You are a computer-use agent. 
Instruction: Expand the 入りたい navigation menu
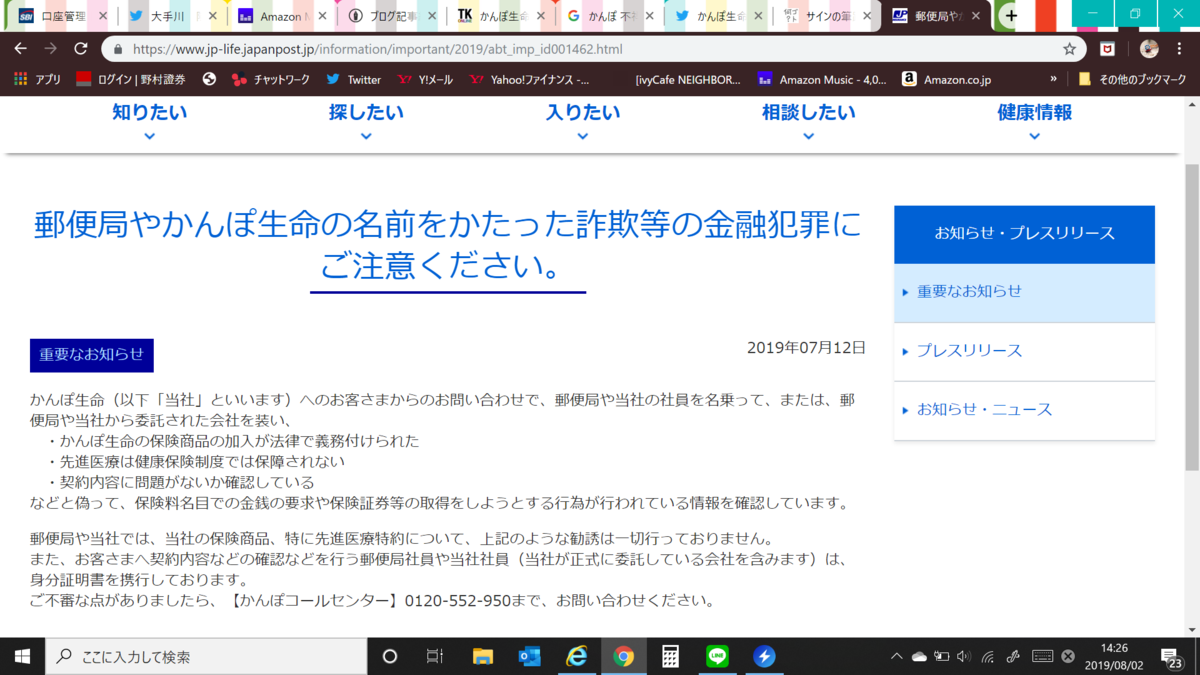point(583,122)
